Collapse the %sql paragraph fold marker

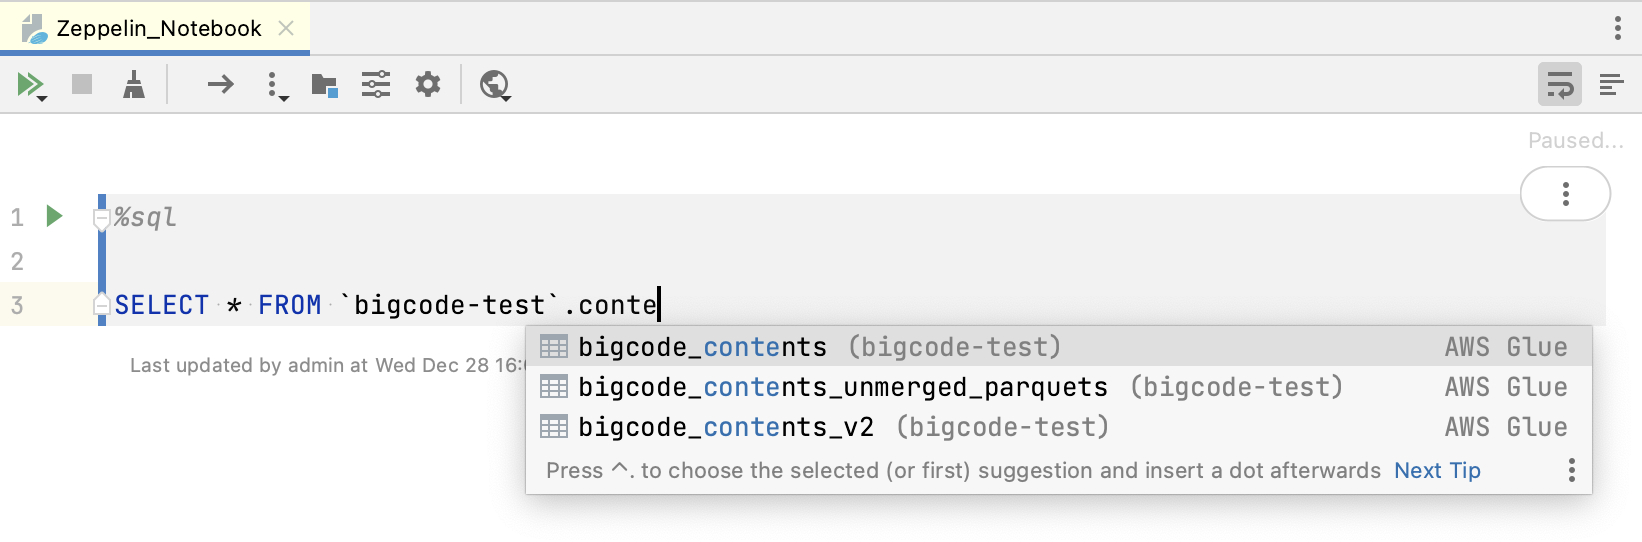101,217
